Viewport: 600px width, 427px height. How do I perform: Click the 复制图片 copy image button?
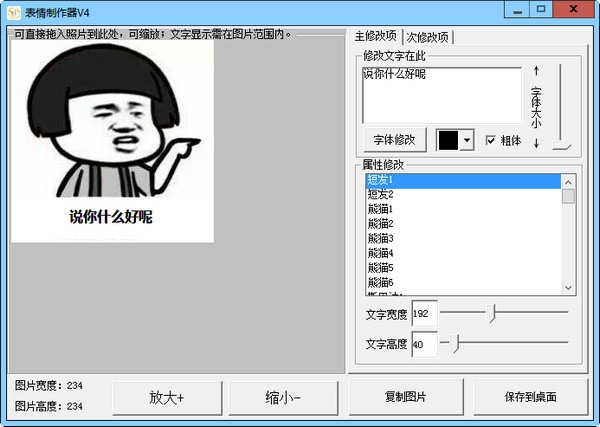tap(406, 397)
